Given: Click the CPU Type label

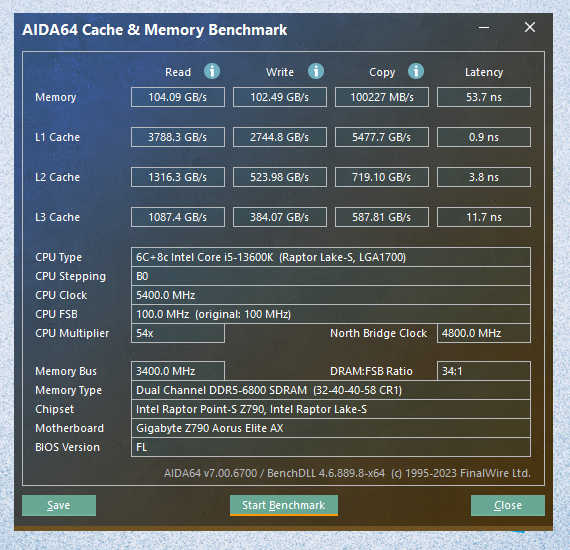Looking at the screenshot, I should pos(58,257).
